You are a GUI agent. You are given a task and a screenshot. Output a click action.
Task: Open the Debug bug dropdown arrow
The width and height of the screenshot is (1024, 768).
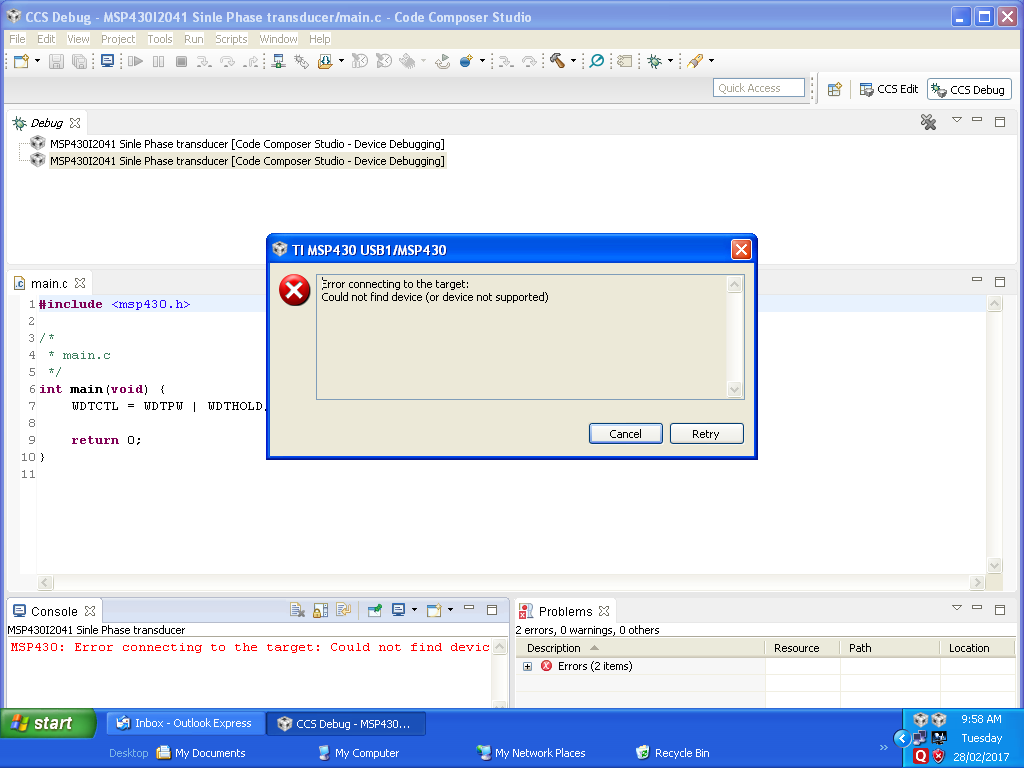670,61
